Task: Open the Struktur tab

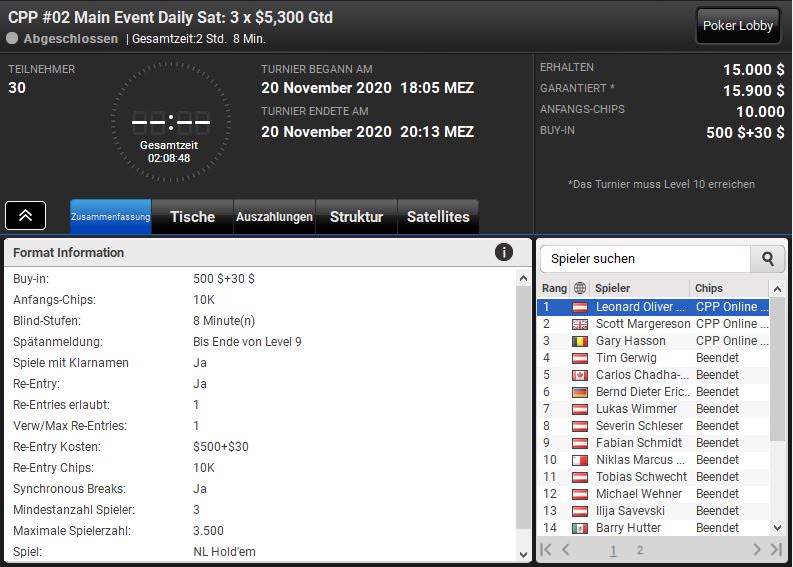Action: pyautogui.click(x=356, y=216)
